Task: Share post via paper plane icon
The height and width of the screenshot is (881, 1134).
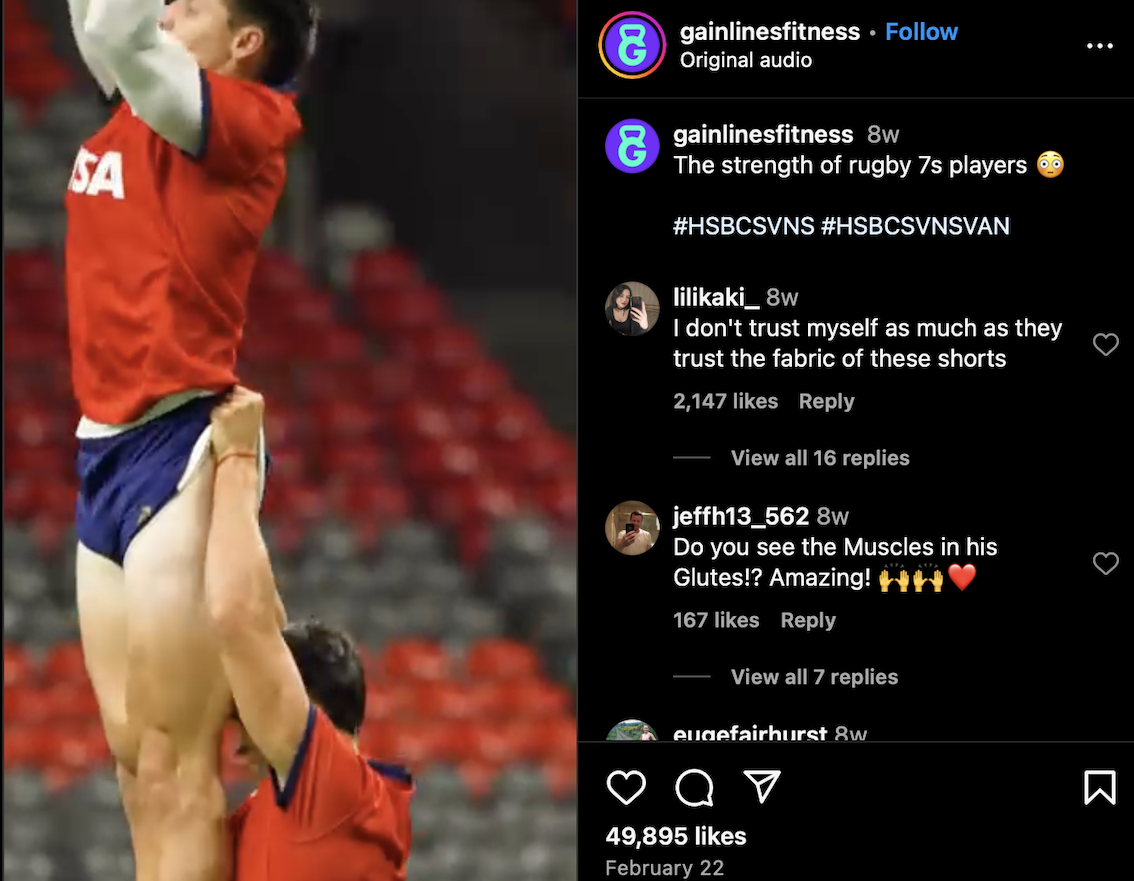Action: [762, 786]
